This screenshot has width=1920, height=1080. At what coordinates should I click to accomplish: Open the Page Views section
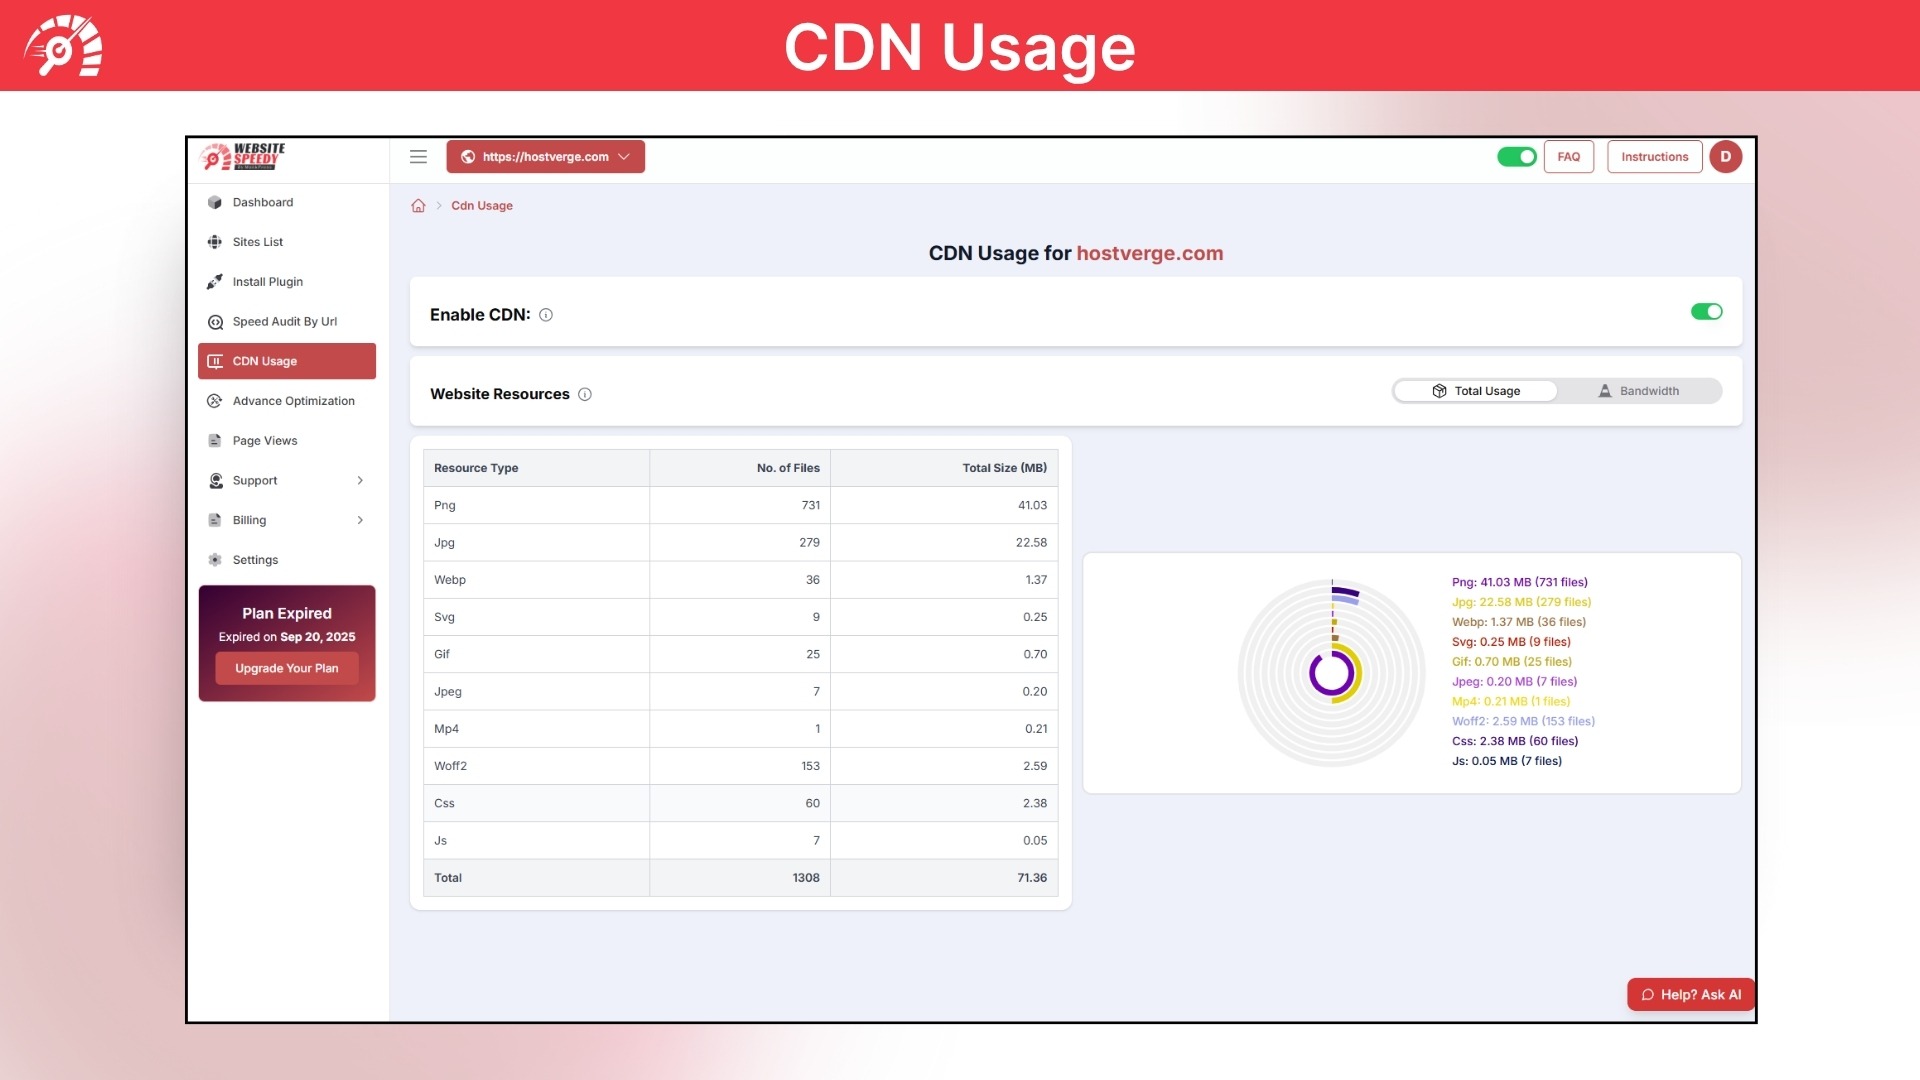(264, 440)
